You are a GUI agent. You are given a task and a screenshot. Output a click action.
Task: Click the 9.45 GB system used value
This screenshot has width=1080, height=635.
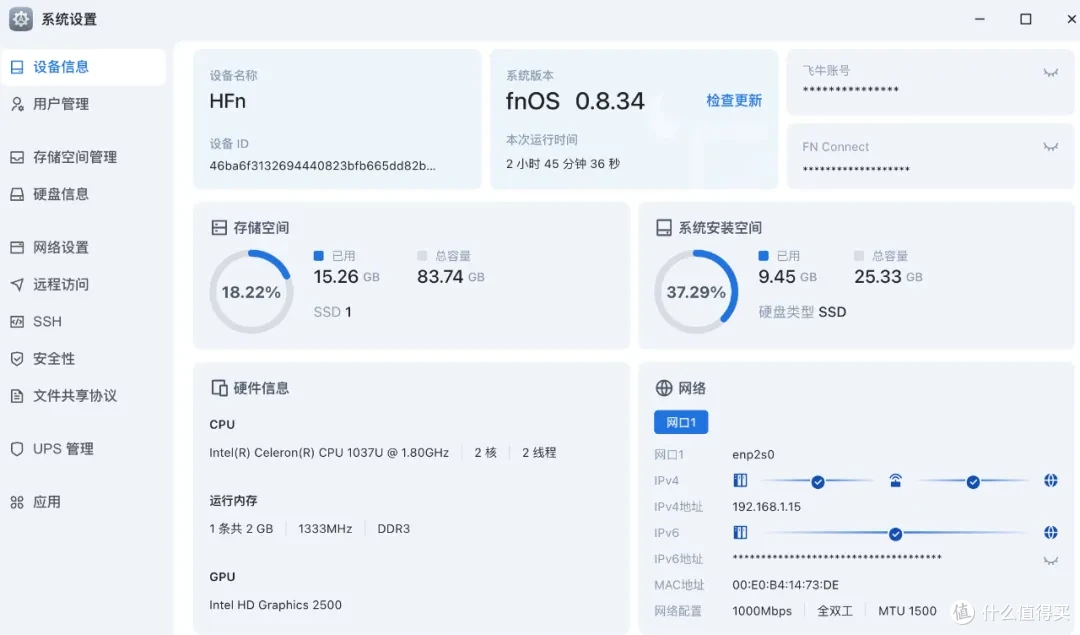point(787,277)
